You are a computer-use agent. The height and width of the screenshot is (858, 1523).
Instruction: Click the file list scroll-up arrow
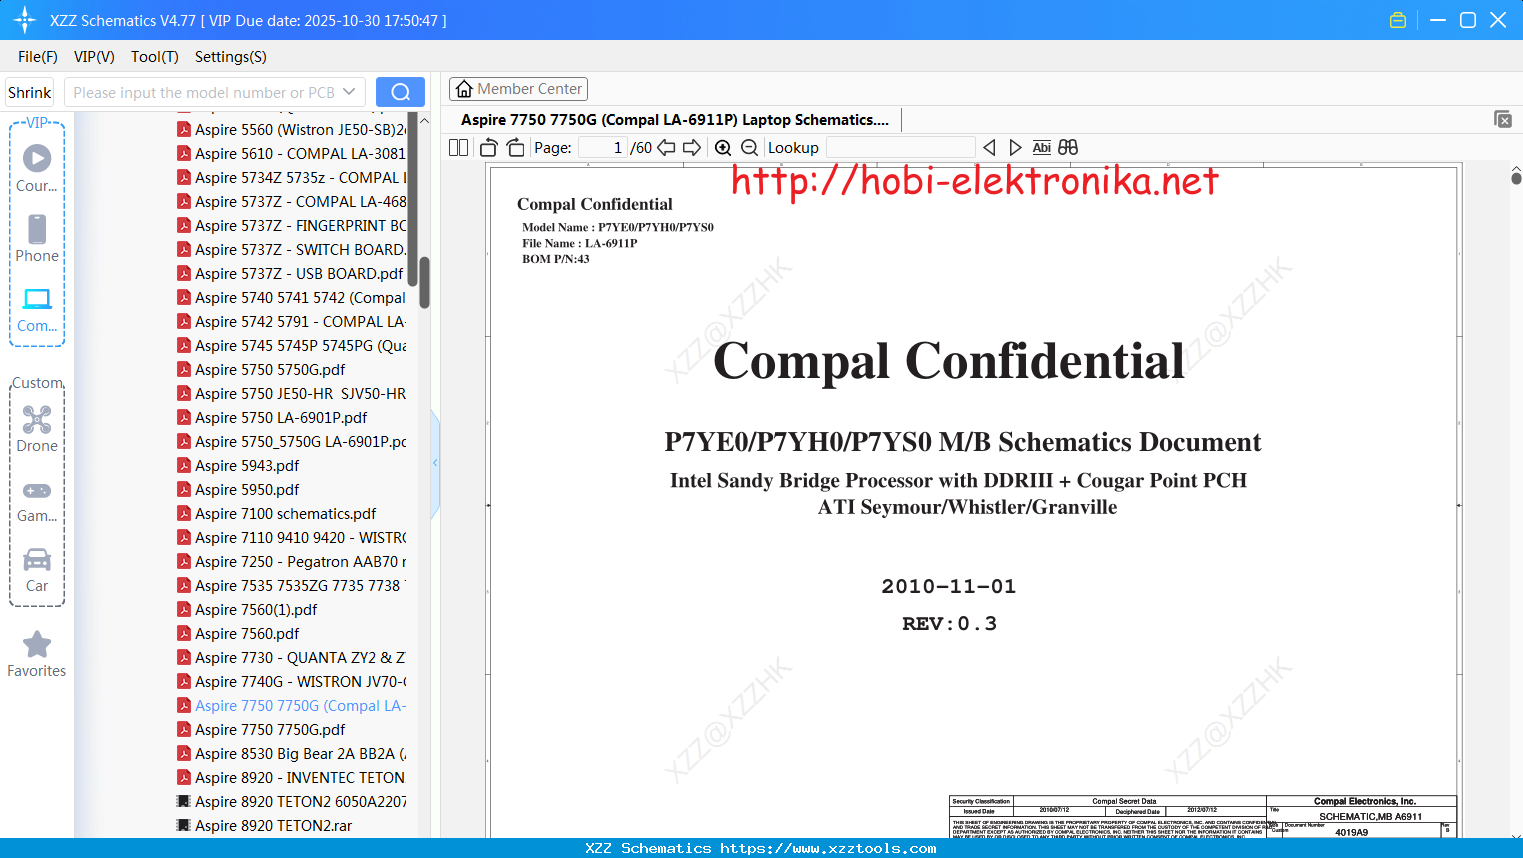point(424,121)
